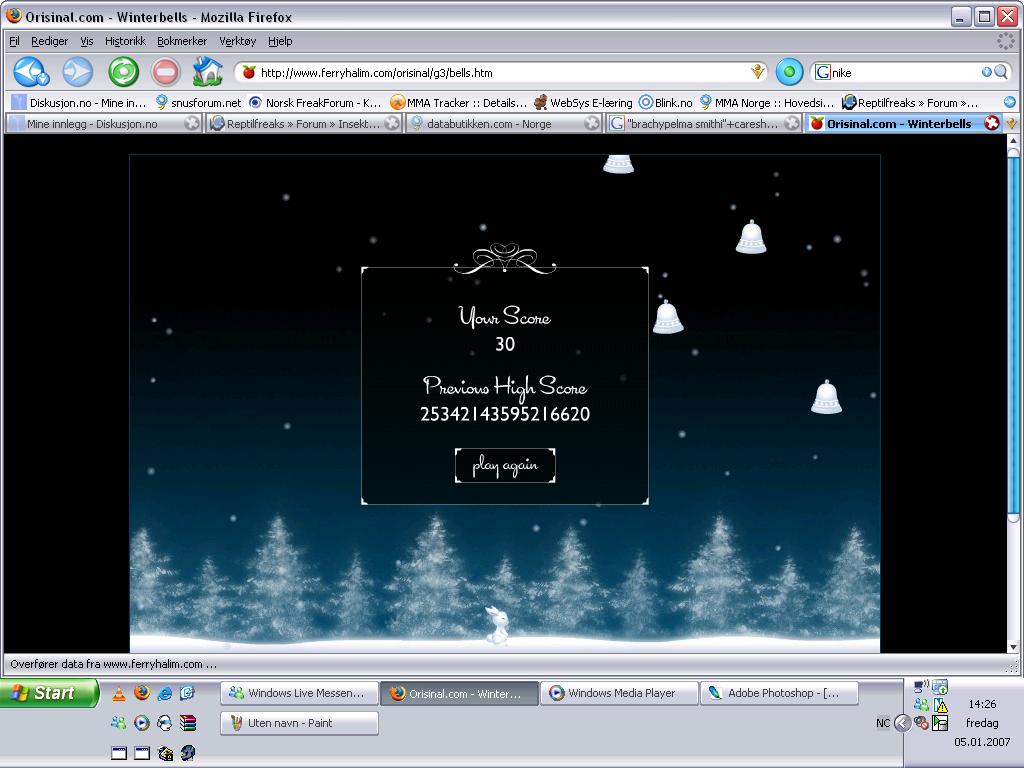The height and width of the screenshot is (768, 1024).
Task: Open Diskusjon.no bookmark in toolbar
Action: [x=79, y=103]
